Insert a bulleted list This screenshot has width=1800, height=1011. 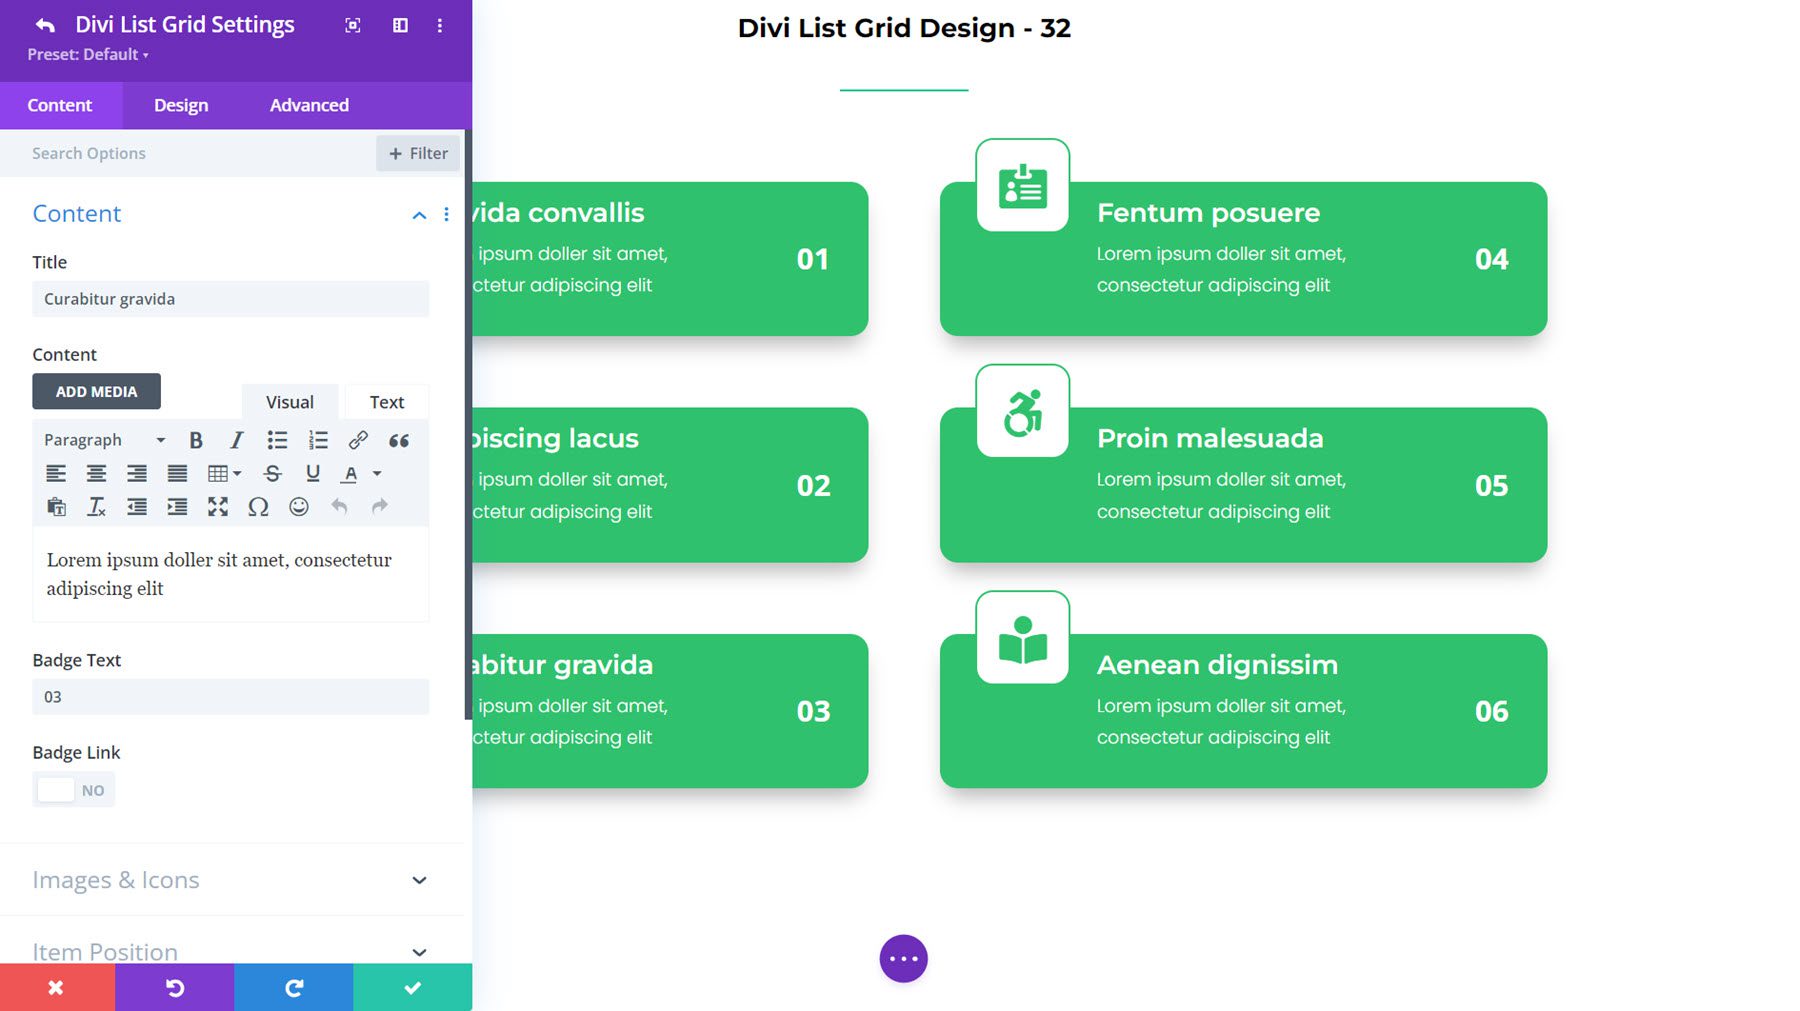277,439
